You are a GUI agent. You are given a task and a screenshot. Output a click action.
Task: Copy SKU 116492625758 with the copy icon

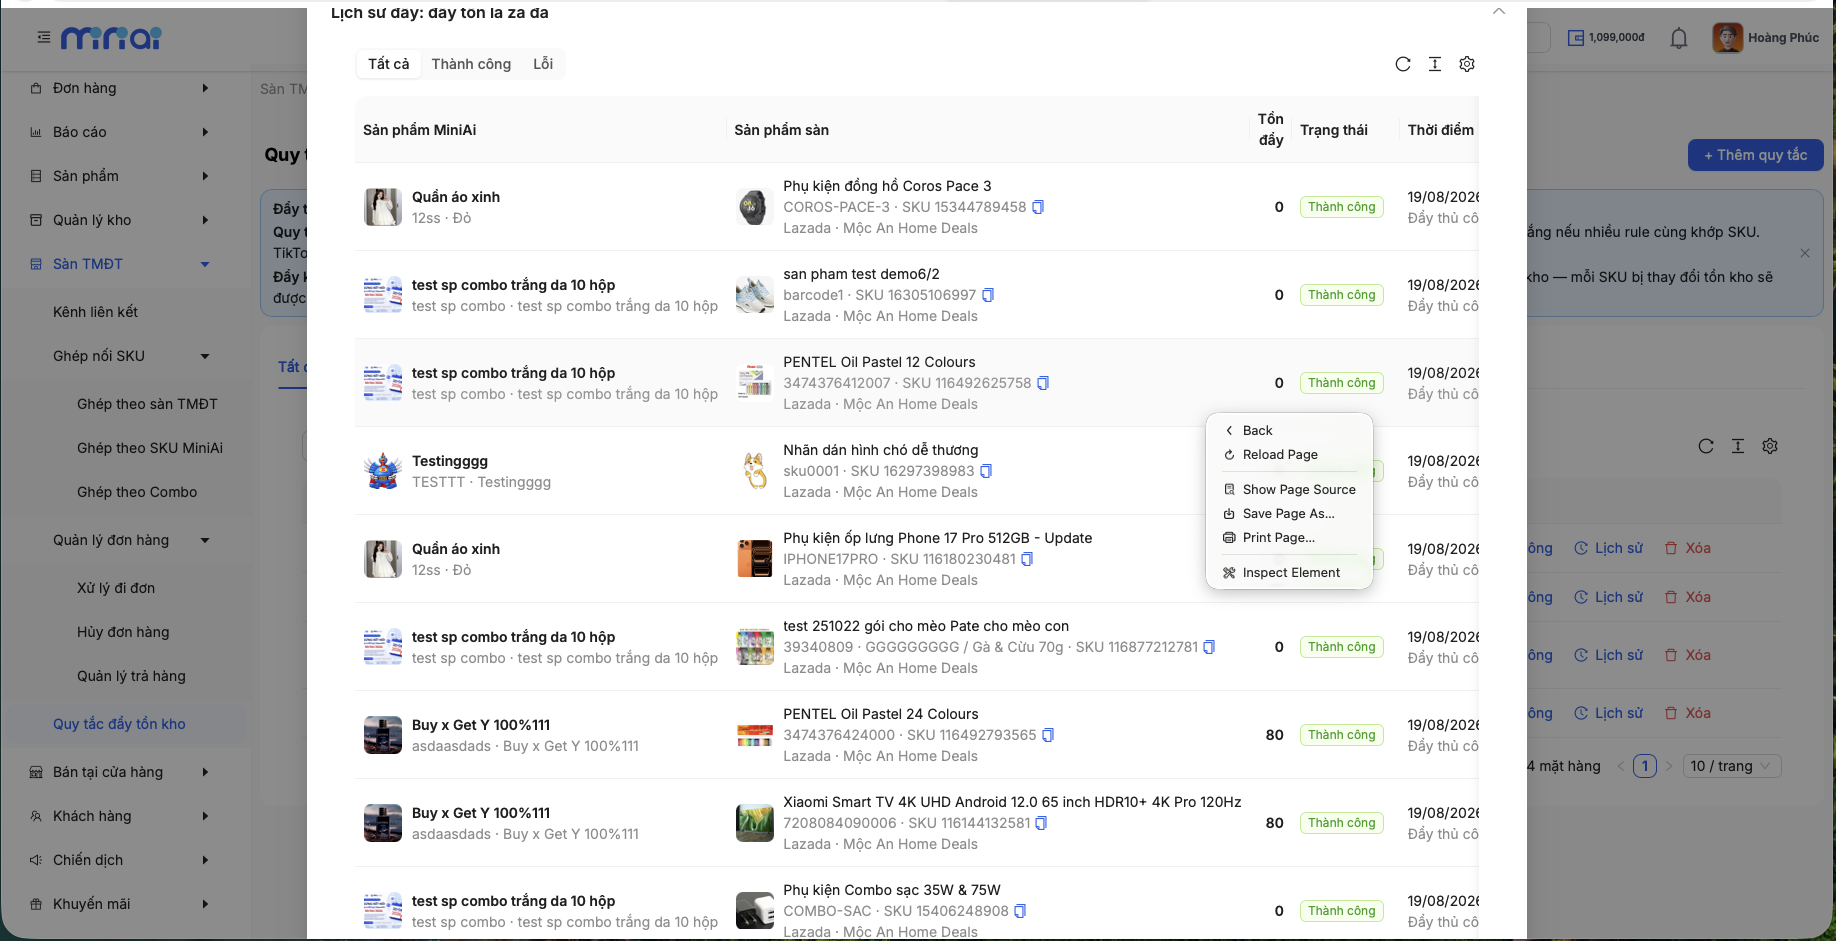[1043, 383]
